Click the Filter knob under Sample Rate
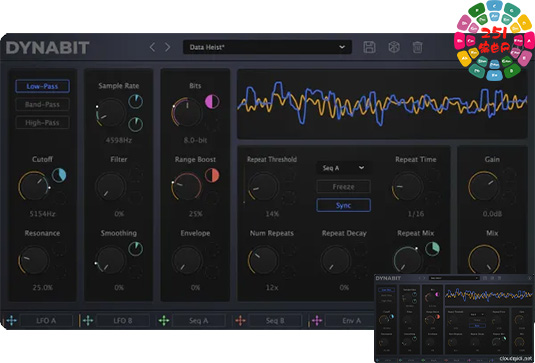Image resolution: width=535 pixels, height=363 pixels. click(x=110, y=186)
